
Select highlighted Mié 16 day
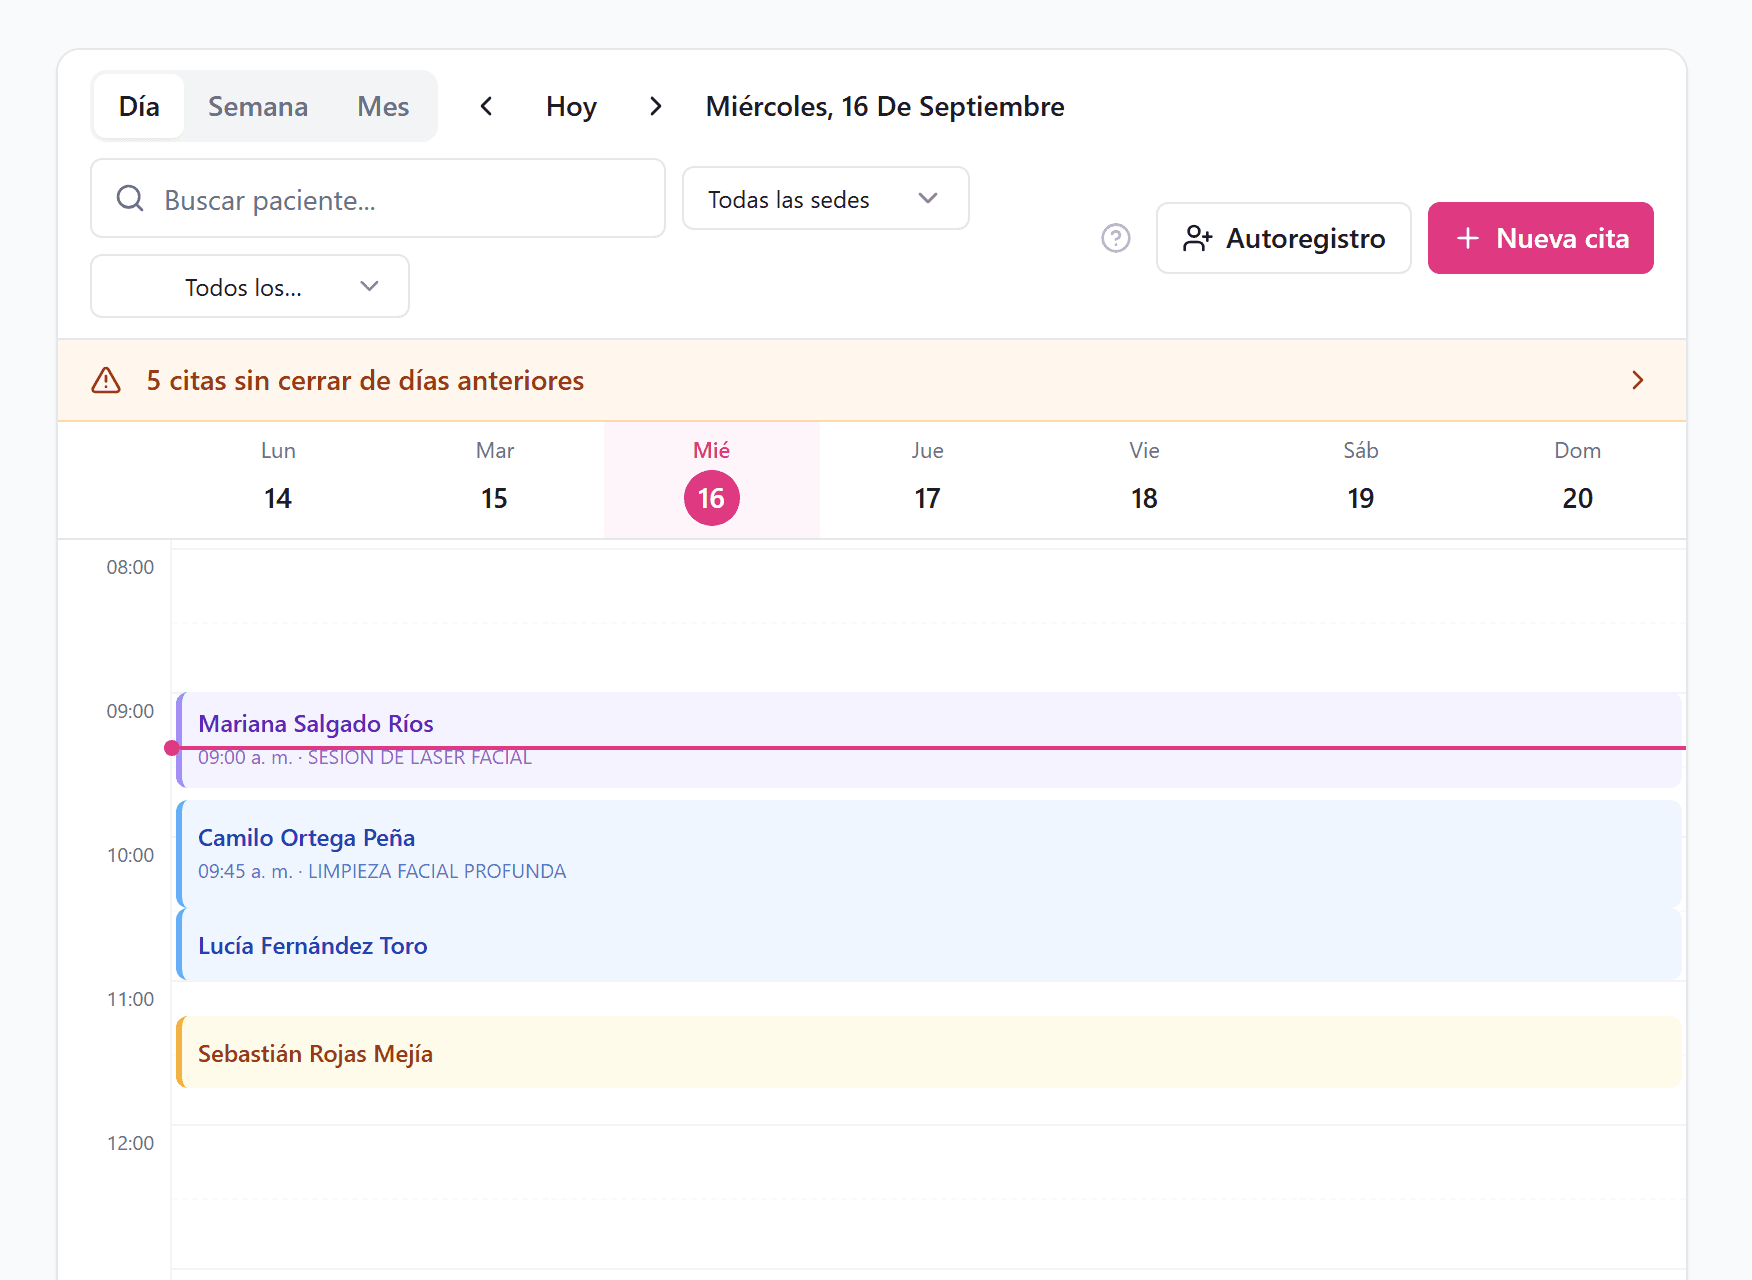pyautogui.click(x=712, y=480)
